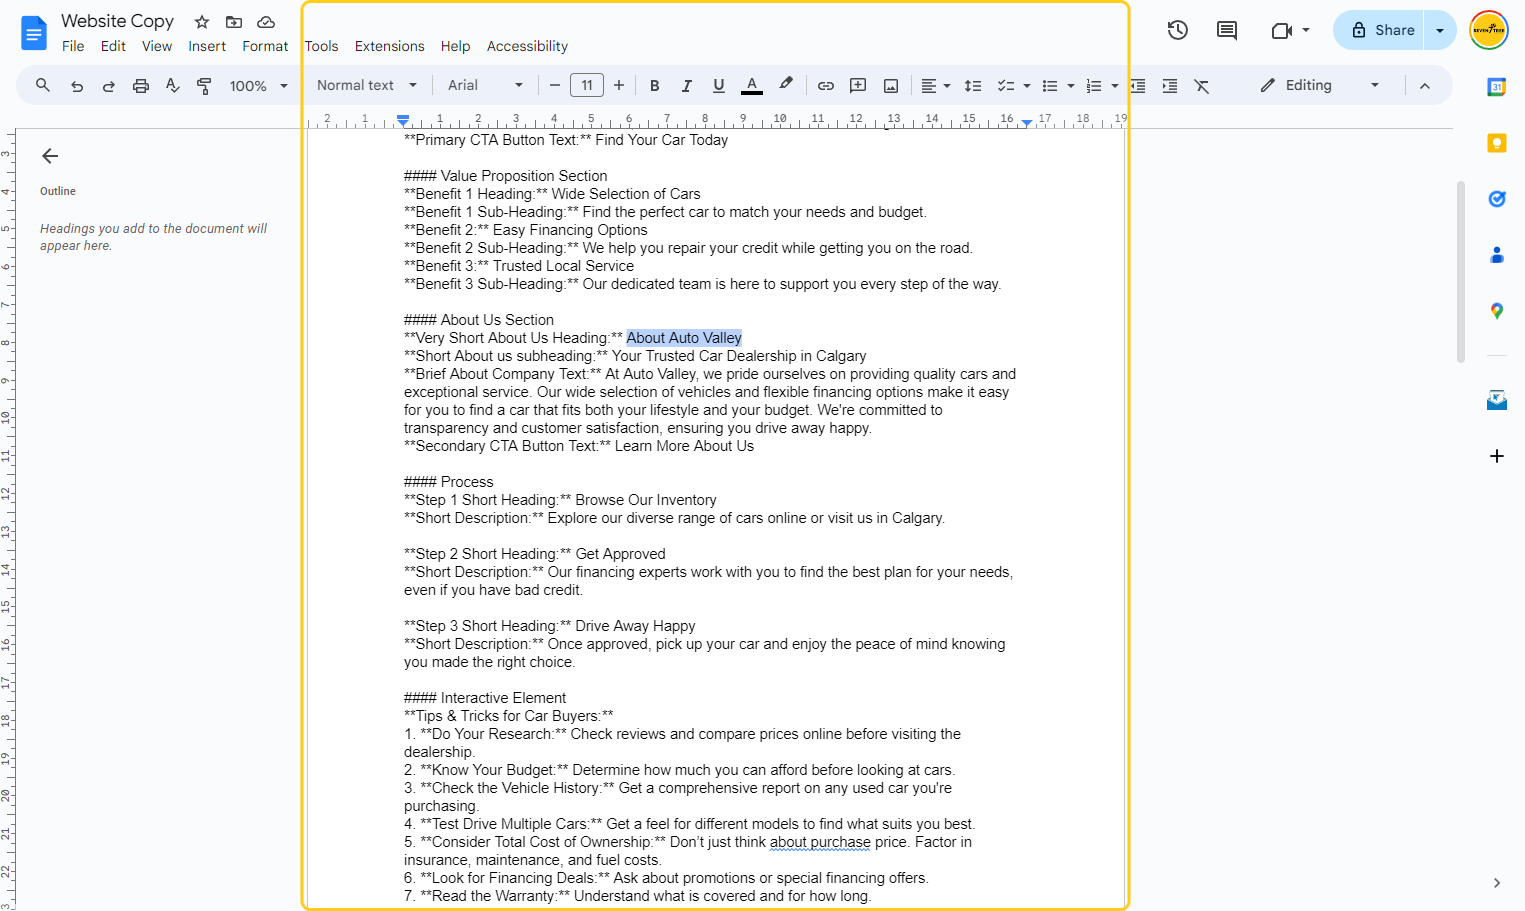
Task: Decrease the font size
Action: (x=555, y=86)
